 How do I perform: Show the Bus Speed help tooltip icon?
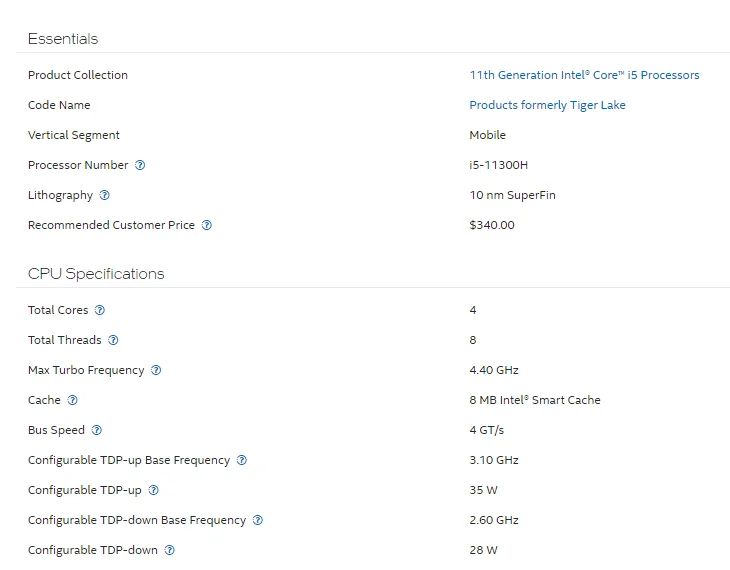pyautogui.click(x=97, y=430)
